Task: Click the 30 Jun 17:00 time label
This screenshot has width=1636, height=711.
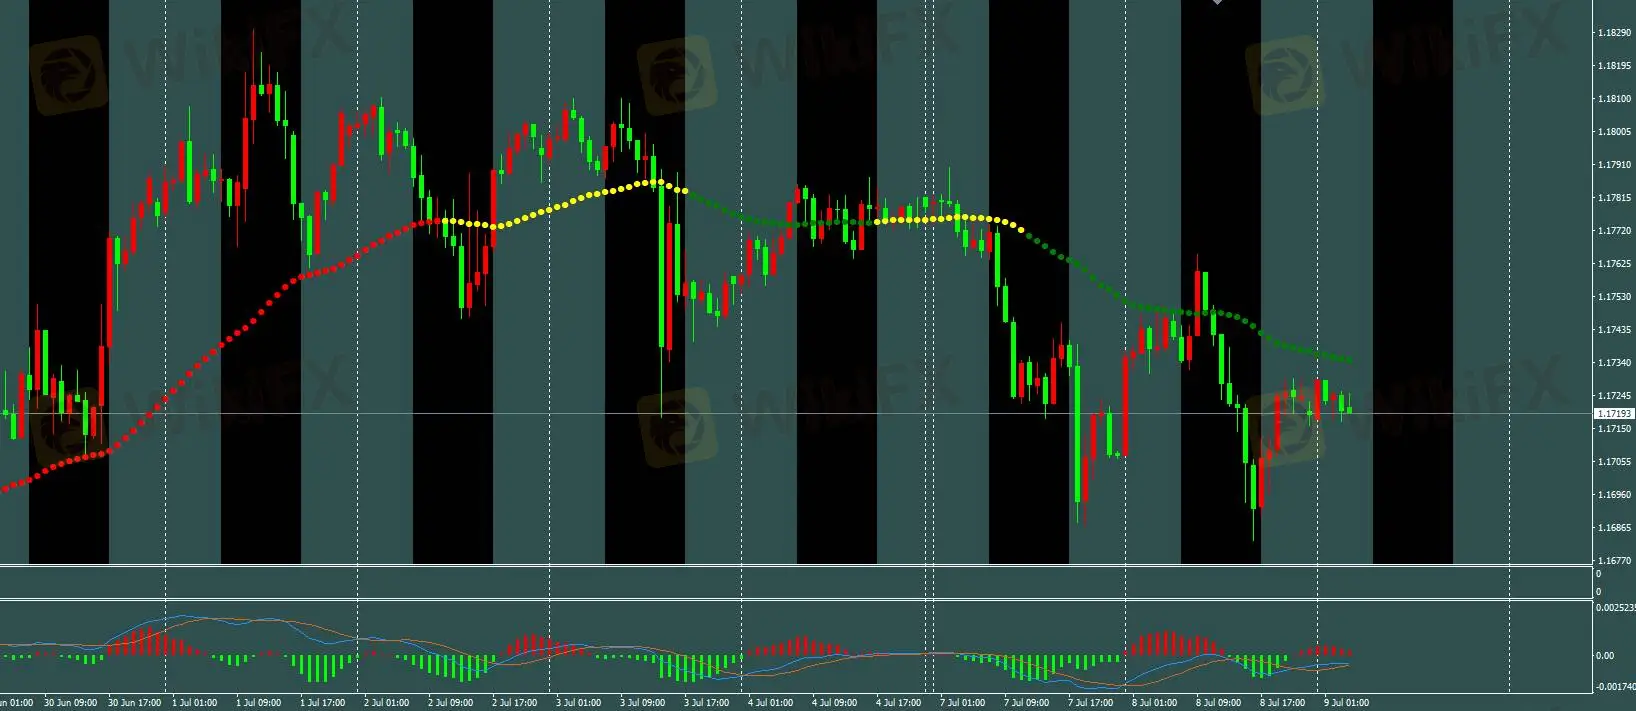Action: [134, 703]
